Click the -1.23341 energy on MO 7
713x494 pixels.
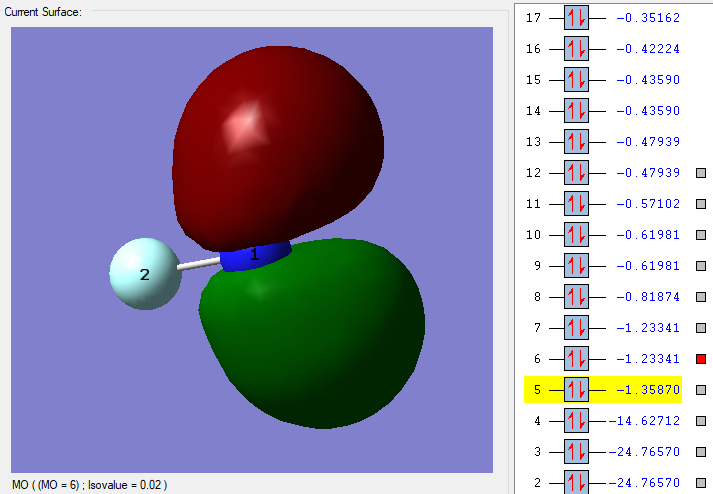[x=648, y=328]
